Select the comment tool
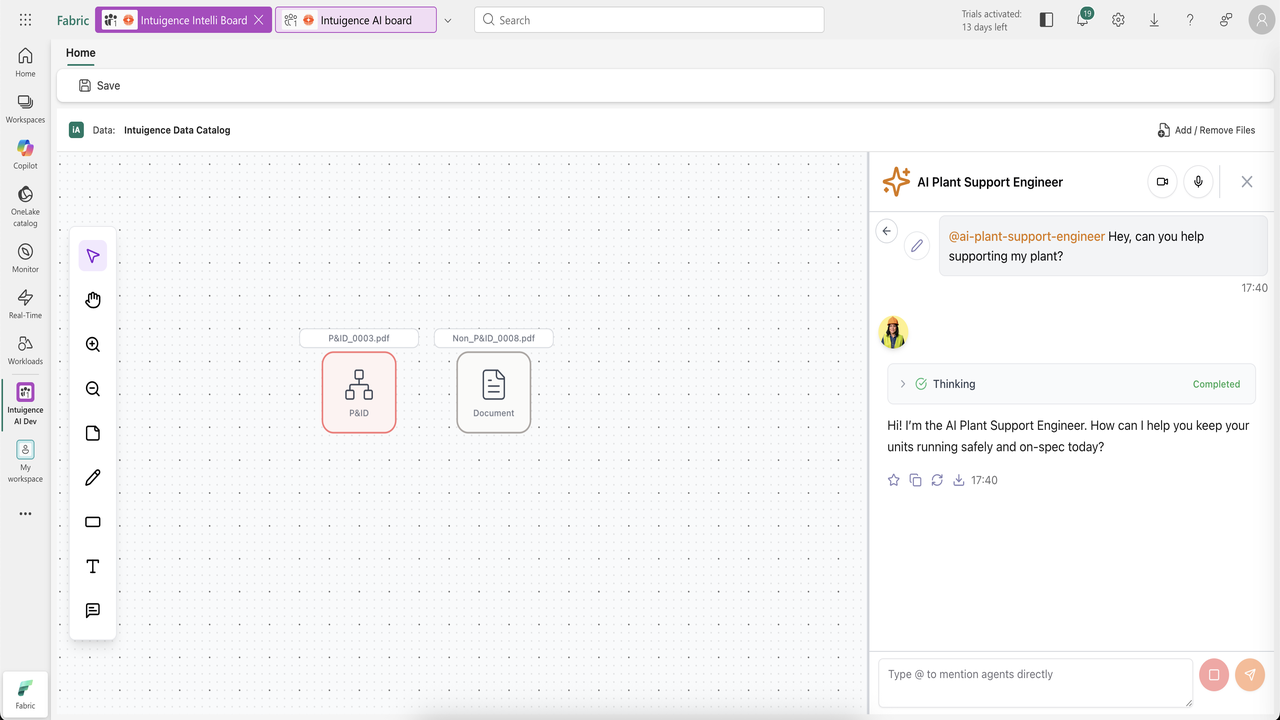The image size is (1280, 720). (93, 610)
